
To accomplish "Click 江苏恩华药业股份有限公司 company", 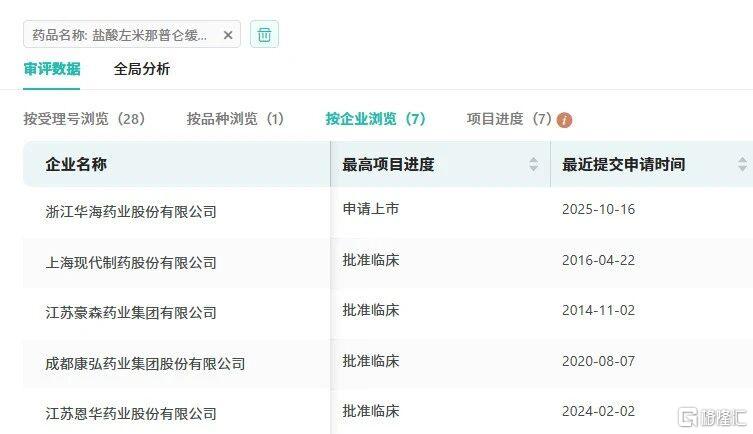I will click(131, 413).
